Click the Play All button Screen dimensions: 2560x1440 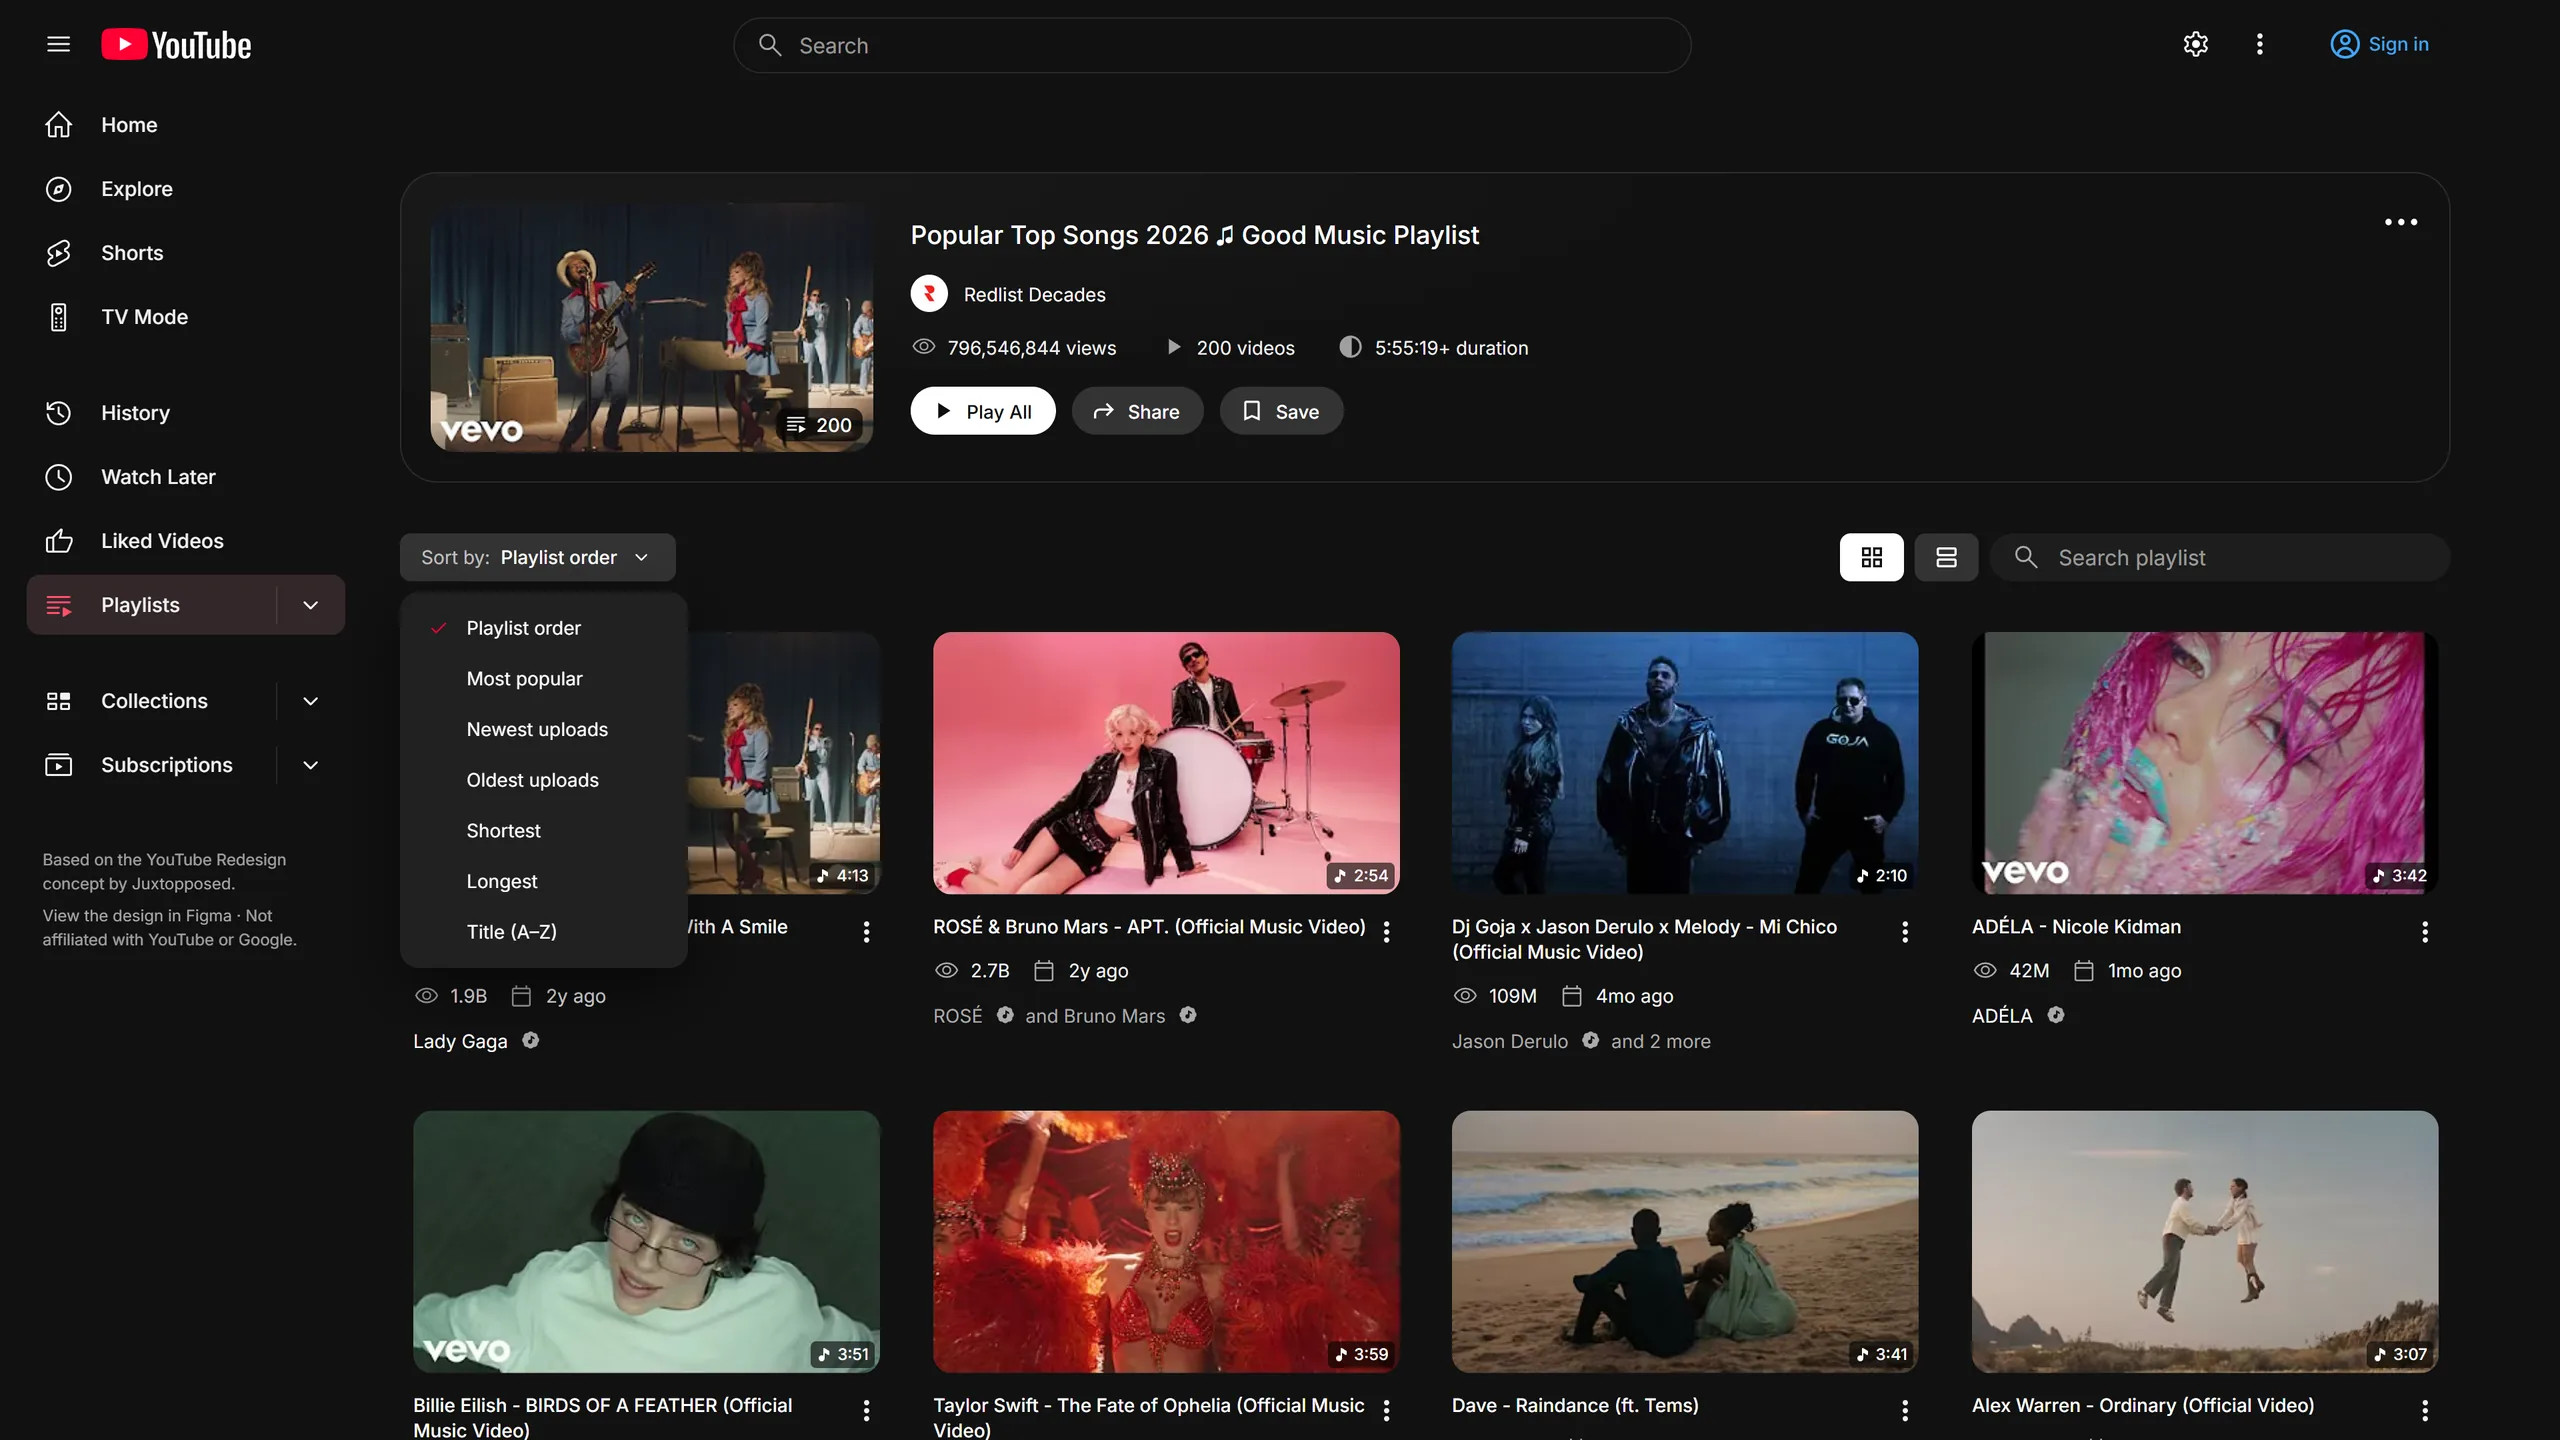point(982,411)
